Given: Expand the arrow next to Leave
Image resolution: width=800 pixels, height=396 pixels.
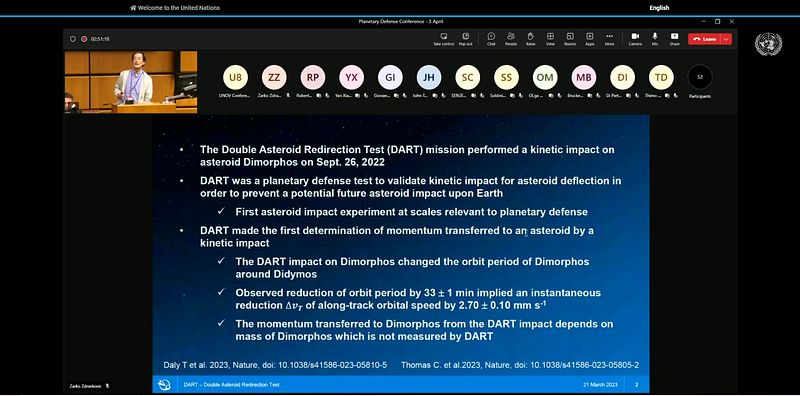Looking at the screenshot, I should pyautogui.click(x=727, y=39).
